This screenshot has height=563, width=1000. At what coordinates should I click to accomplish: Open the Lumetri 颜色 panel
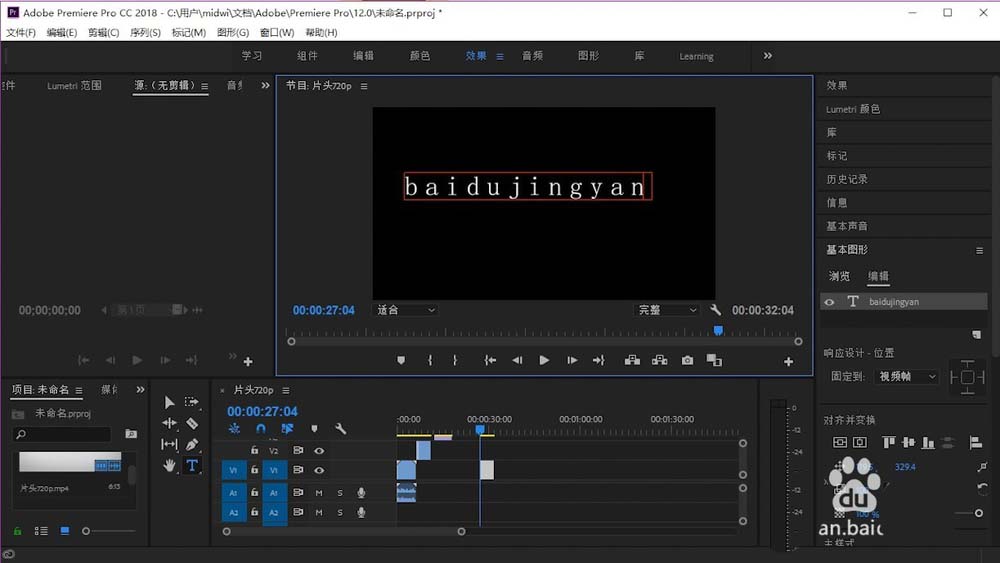pos(853,109)
